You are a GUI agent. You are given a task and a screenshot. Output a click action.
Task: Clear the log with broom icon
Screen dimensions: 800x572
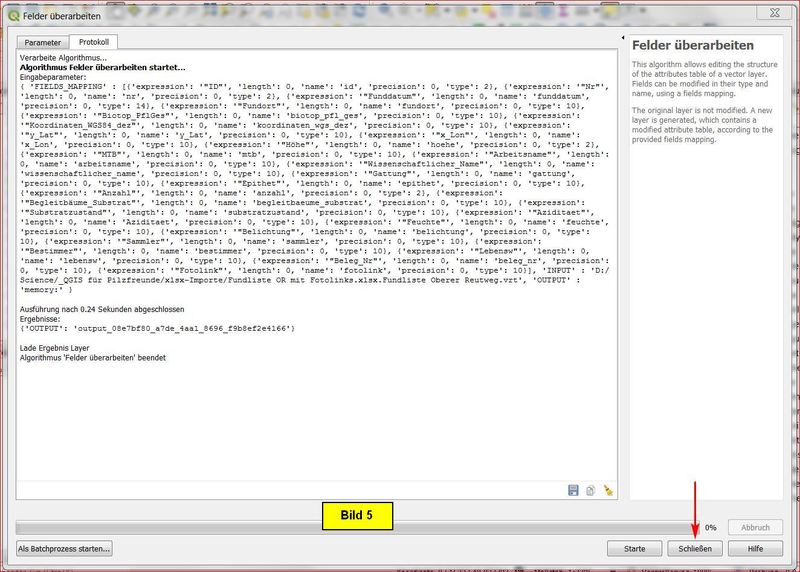click(606, 490)
